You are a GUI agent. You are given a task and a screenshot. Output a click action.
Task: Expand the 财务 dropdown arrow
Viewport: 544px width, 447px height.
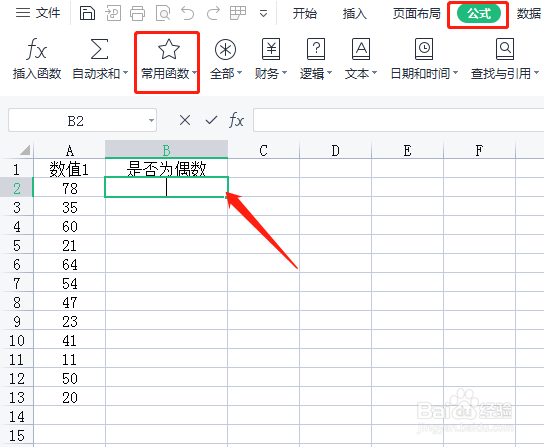point(284,73)
